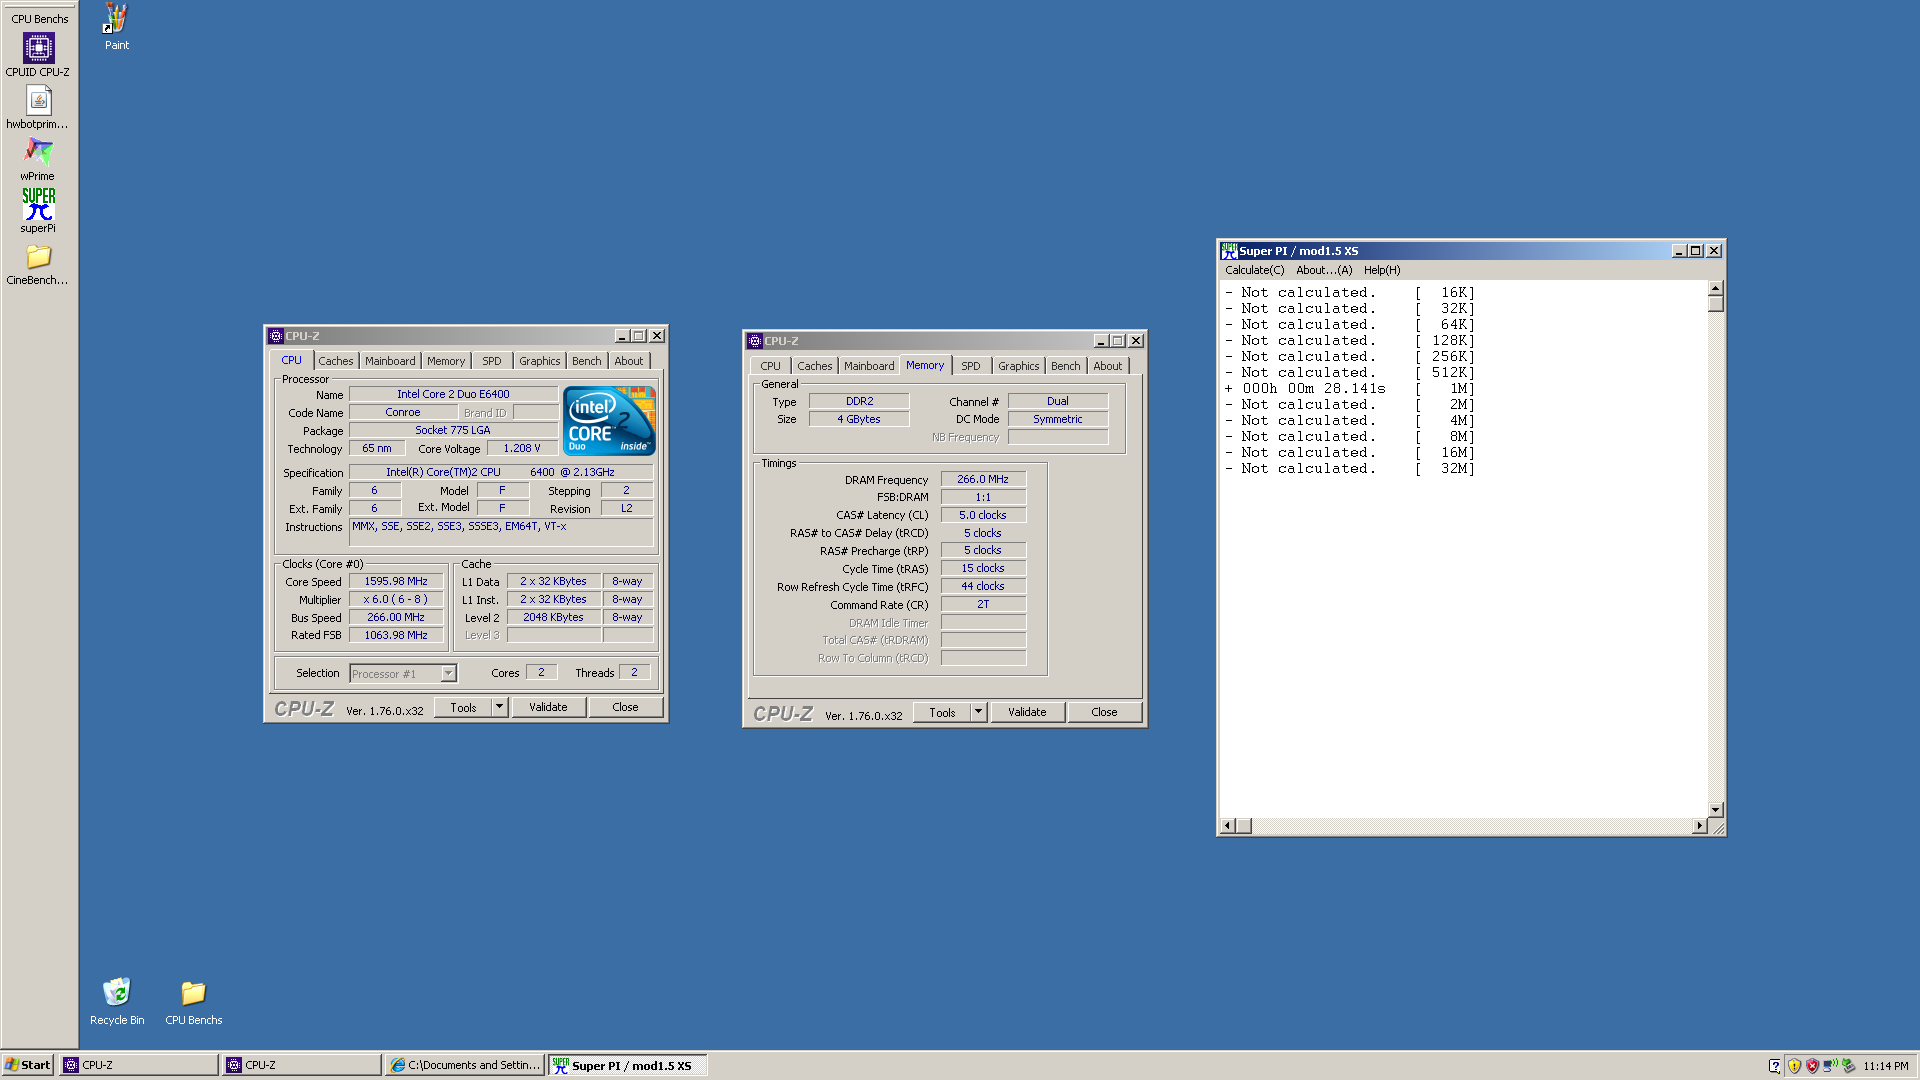The width and height of the screenshot is (1920, 1080).
Task: Switch to second CPU-Z taskbar button
Action: tap(302, 1065)
